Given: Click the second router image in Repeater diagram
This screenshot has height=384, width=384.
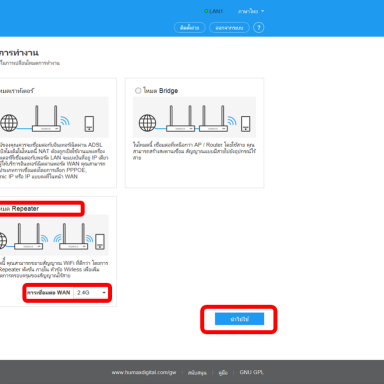Looking at the screenshot, I should pyautogui.click(x=74, y=236).
